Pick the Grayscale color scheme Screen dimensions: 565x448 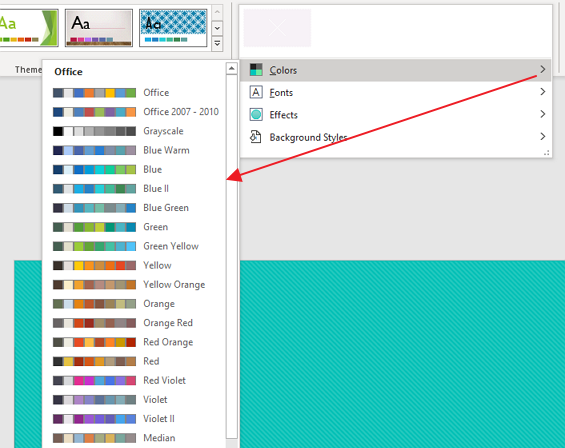click(x=136, y=131)
